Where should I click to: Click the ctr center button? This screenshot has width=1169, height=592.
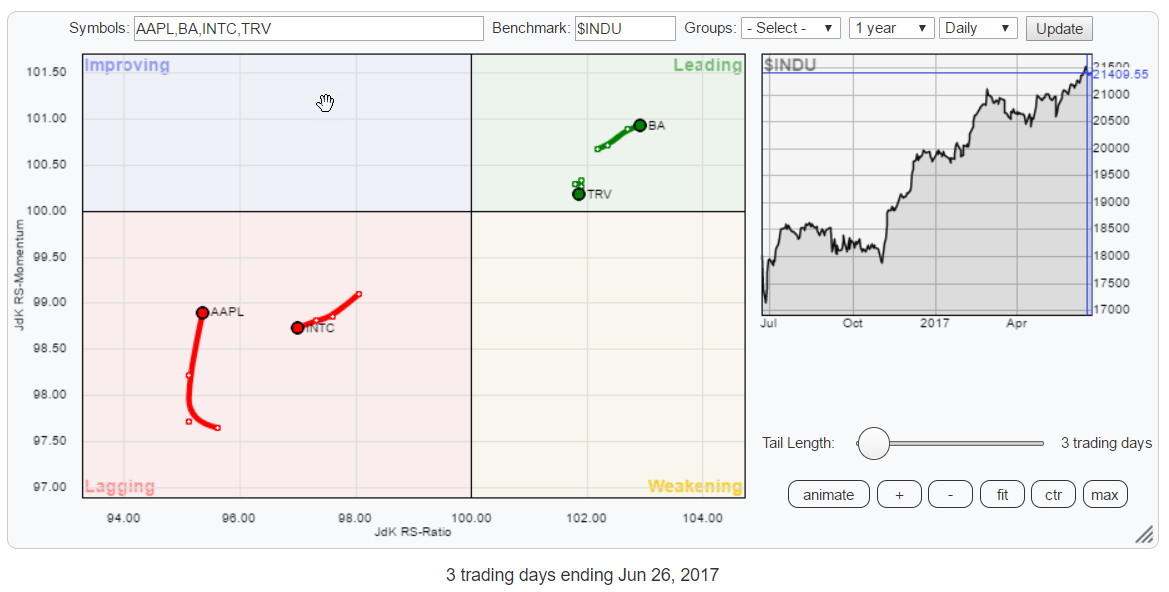click(1053, 494)
